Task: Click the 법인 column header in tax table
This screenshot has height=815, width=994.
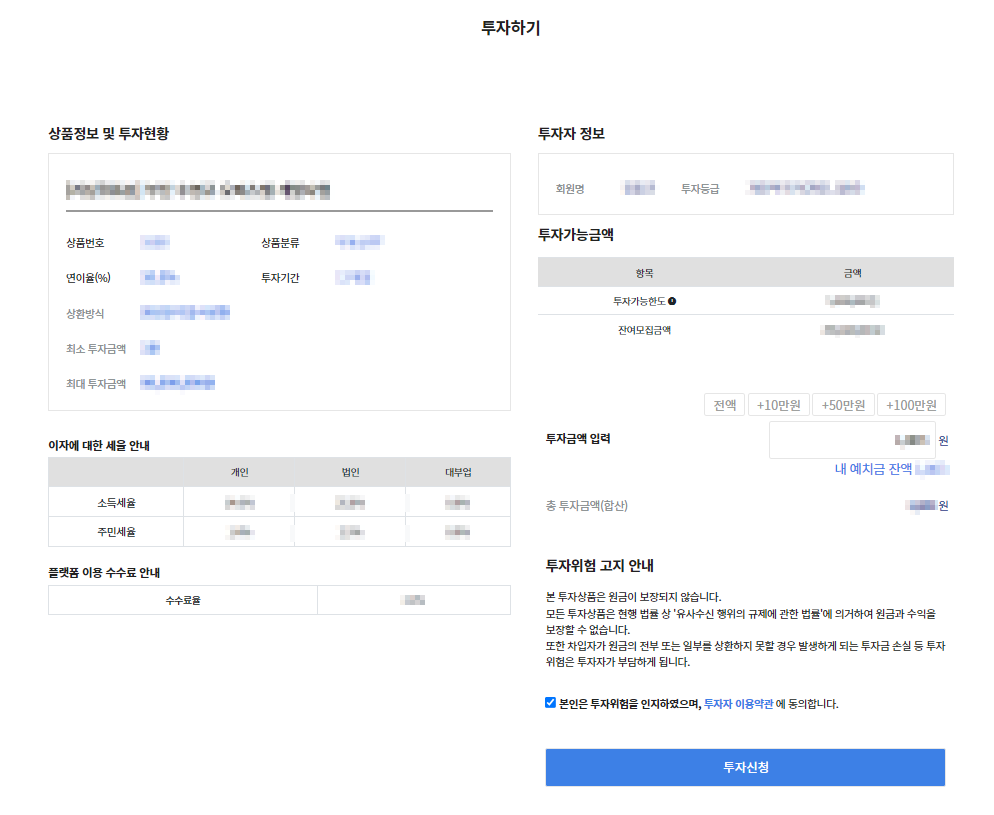Action: click(349, 473)
